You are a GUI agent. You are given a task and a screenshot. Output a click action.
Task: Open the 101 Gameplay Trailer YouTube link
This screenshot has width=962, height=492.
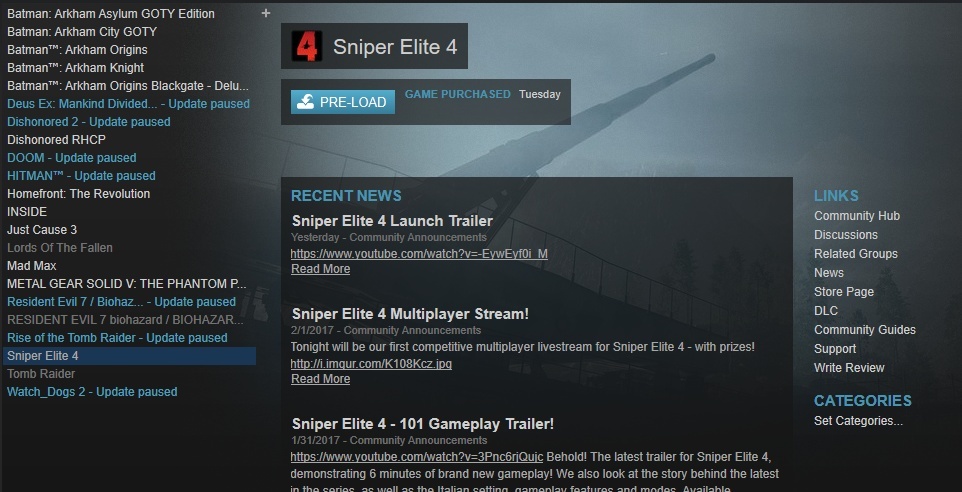pyautogui.click(x=417, y=457)
